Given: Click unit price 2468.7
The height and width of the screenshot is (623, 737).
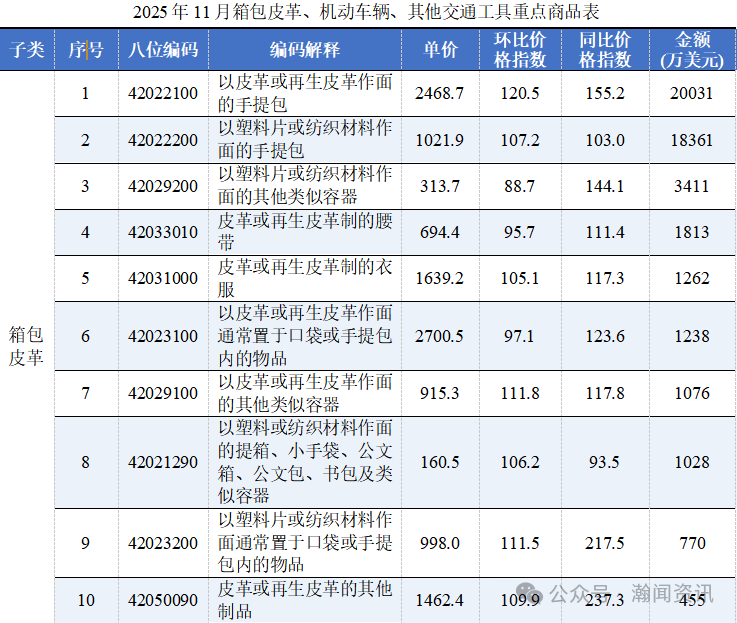Looking at the screenshot, I should pyautogui.click(x=439, y=93).
